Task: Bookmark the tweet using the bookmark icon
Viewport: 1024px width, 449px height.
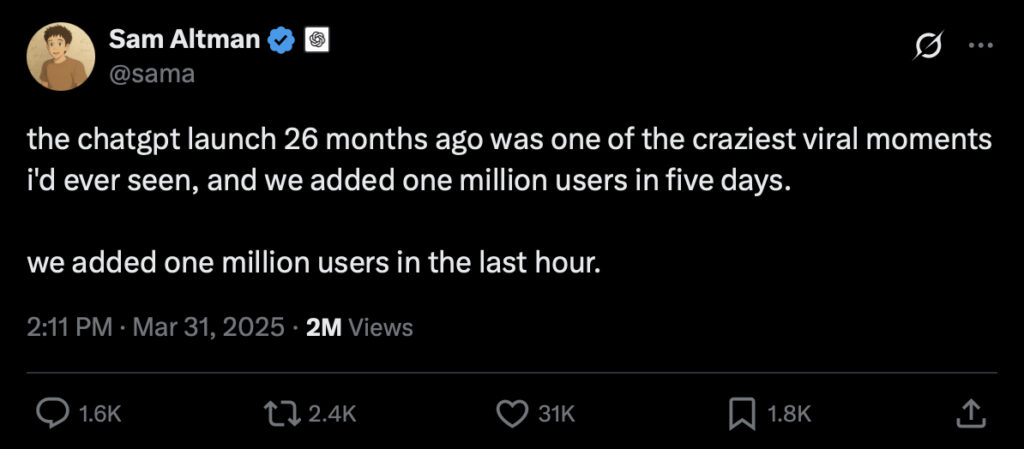Action: click(x=742, y=413)
